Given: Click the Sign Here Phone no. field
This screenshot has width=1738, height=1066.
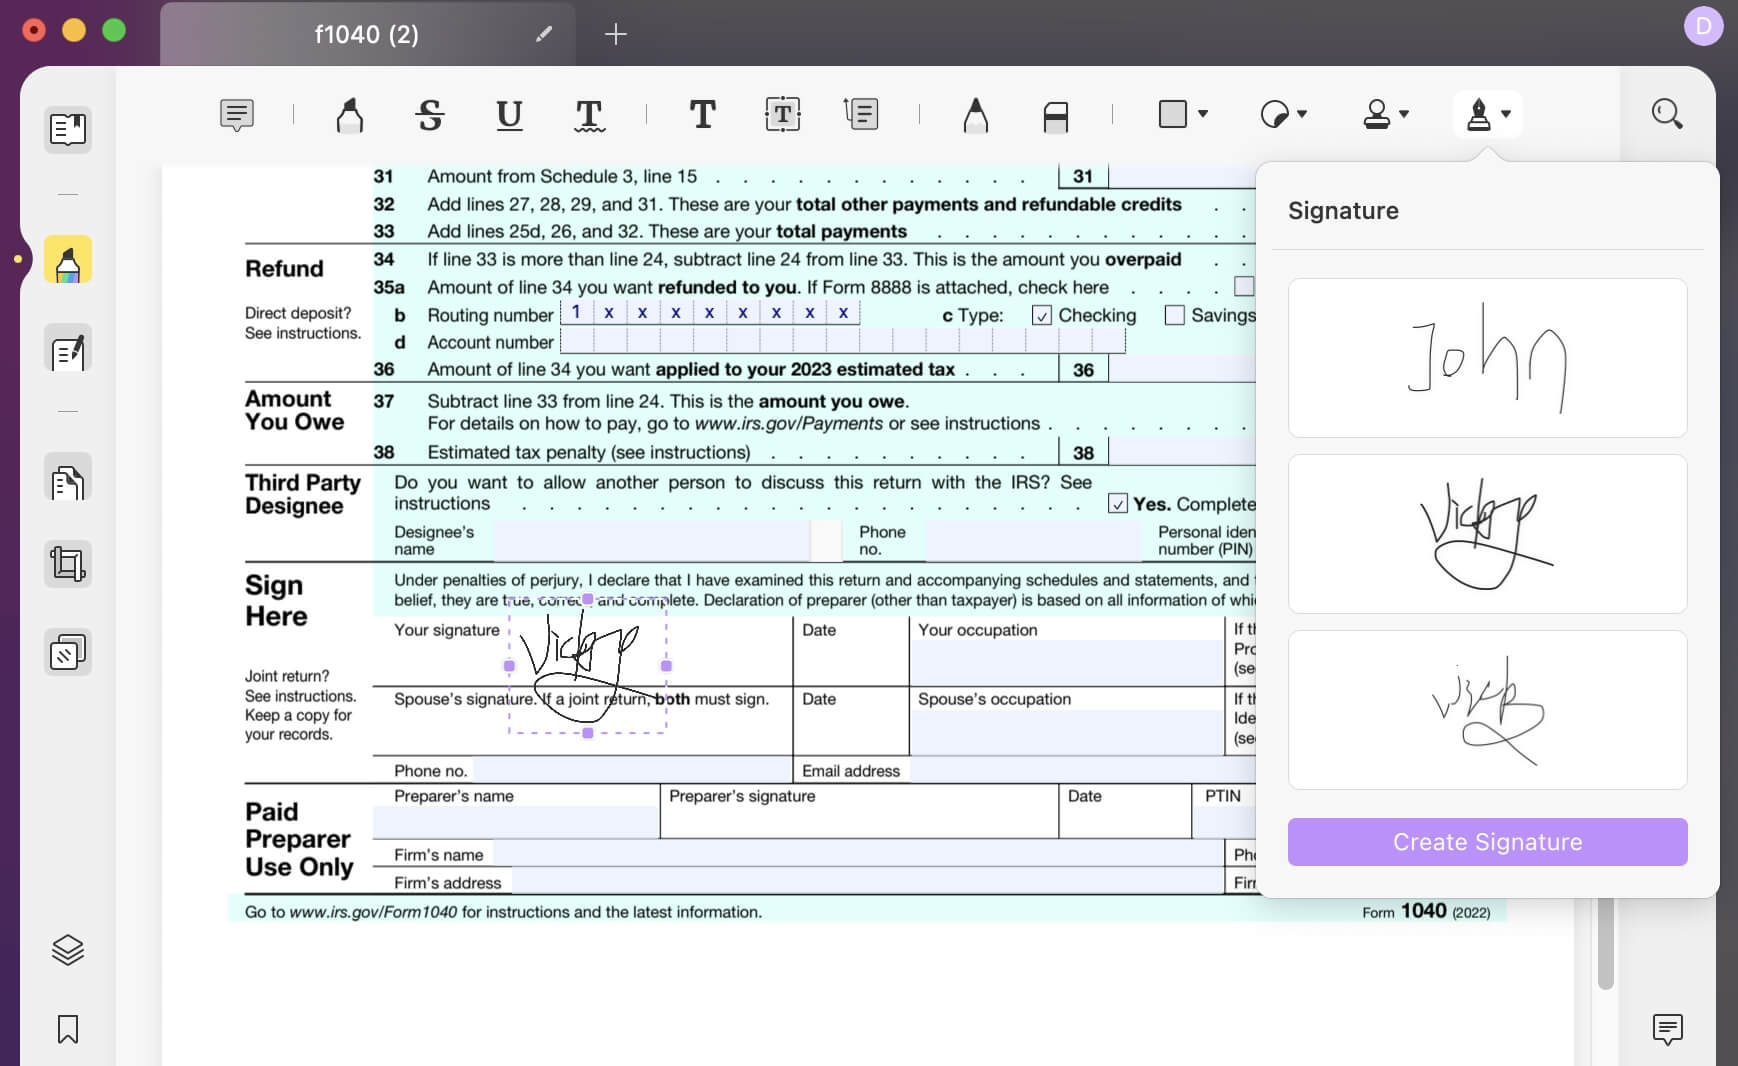Looking at the screenshot, I should pos(631,771).
